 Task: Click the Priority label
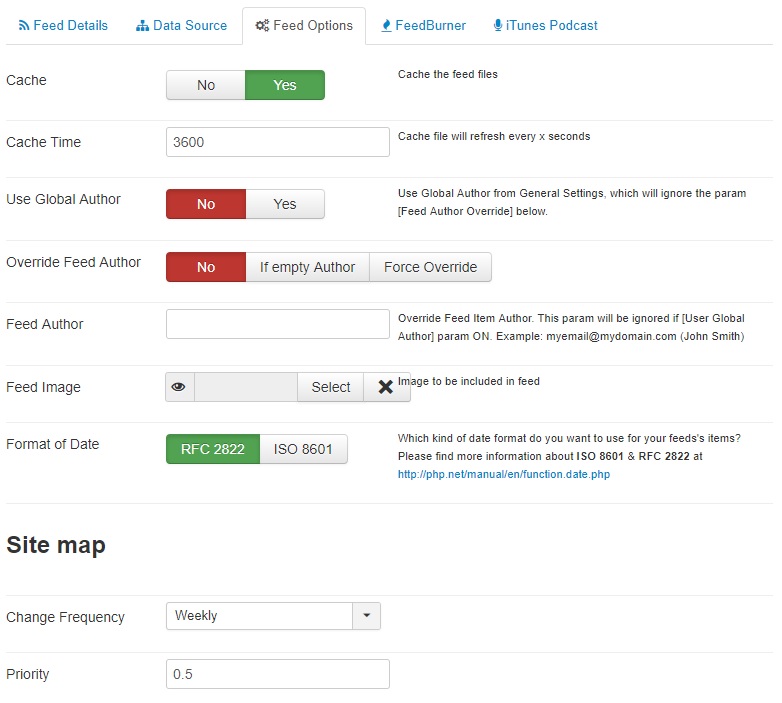pyautogui.click(x=27, y=675)
